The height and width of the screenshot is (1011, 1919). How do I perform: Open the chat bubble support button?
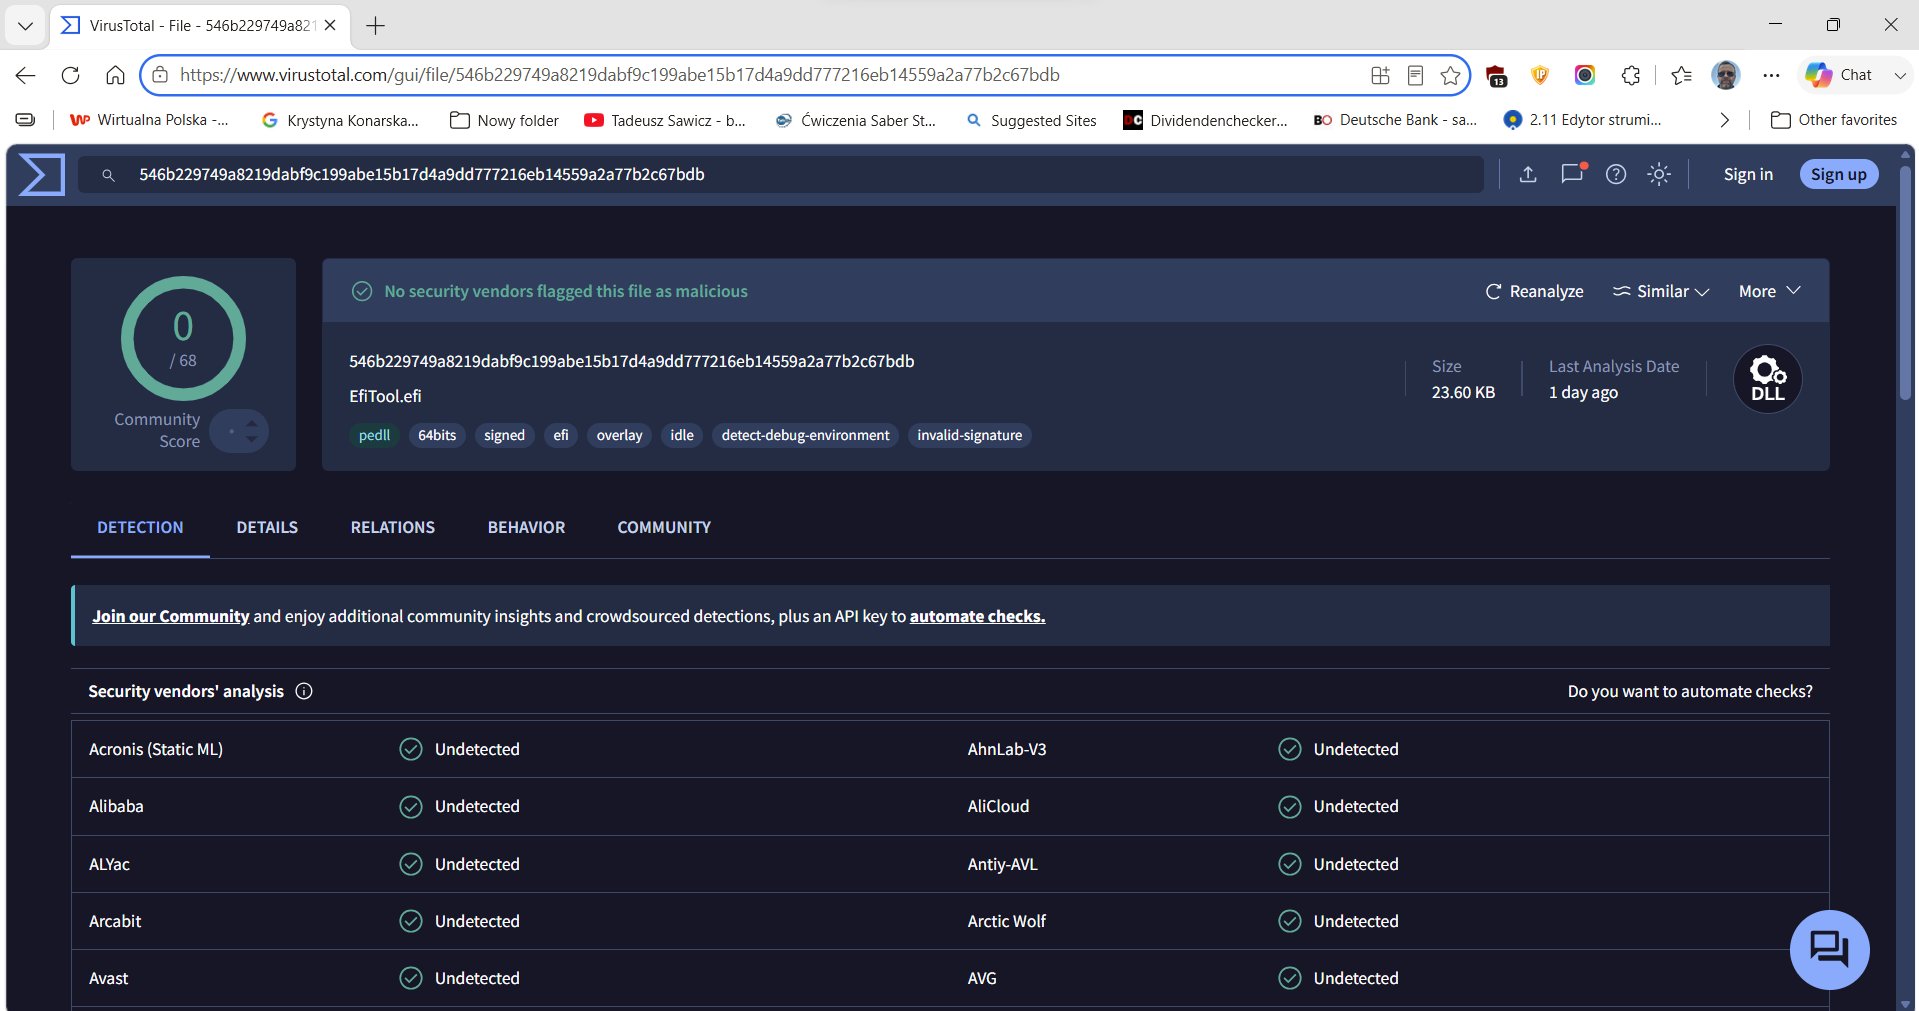pyautogui.click(x=1829, y=949)
